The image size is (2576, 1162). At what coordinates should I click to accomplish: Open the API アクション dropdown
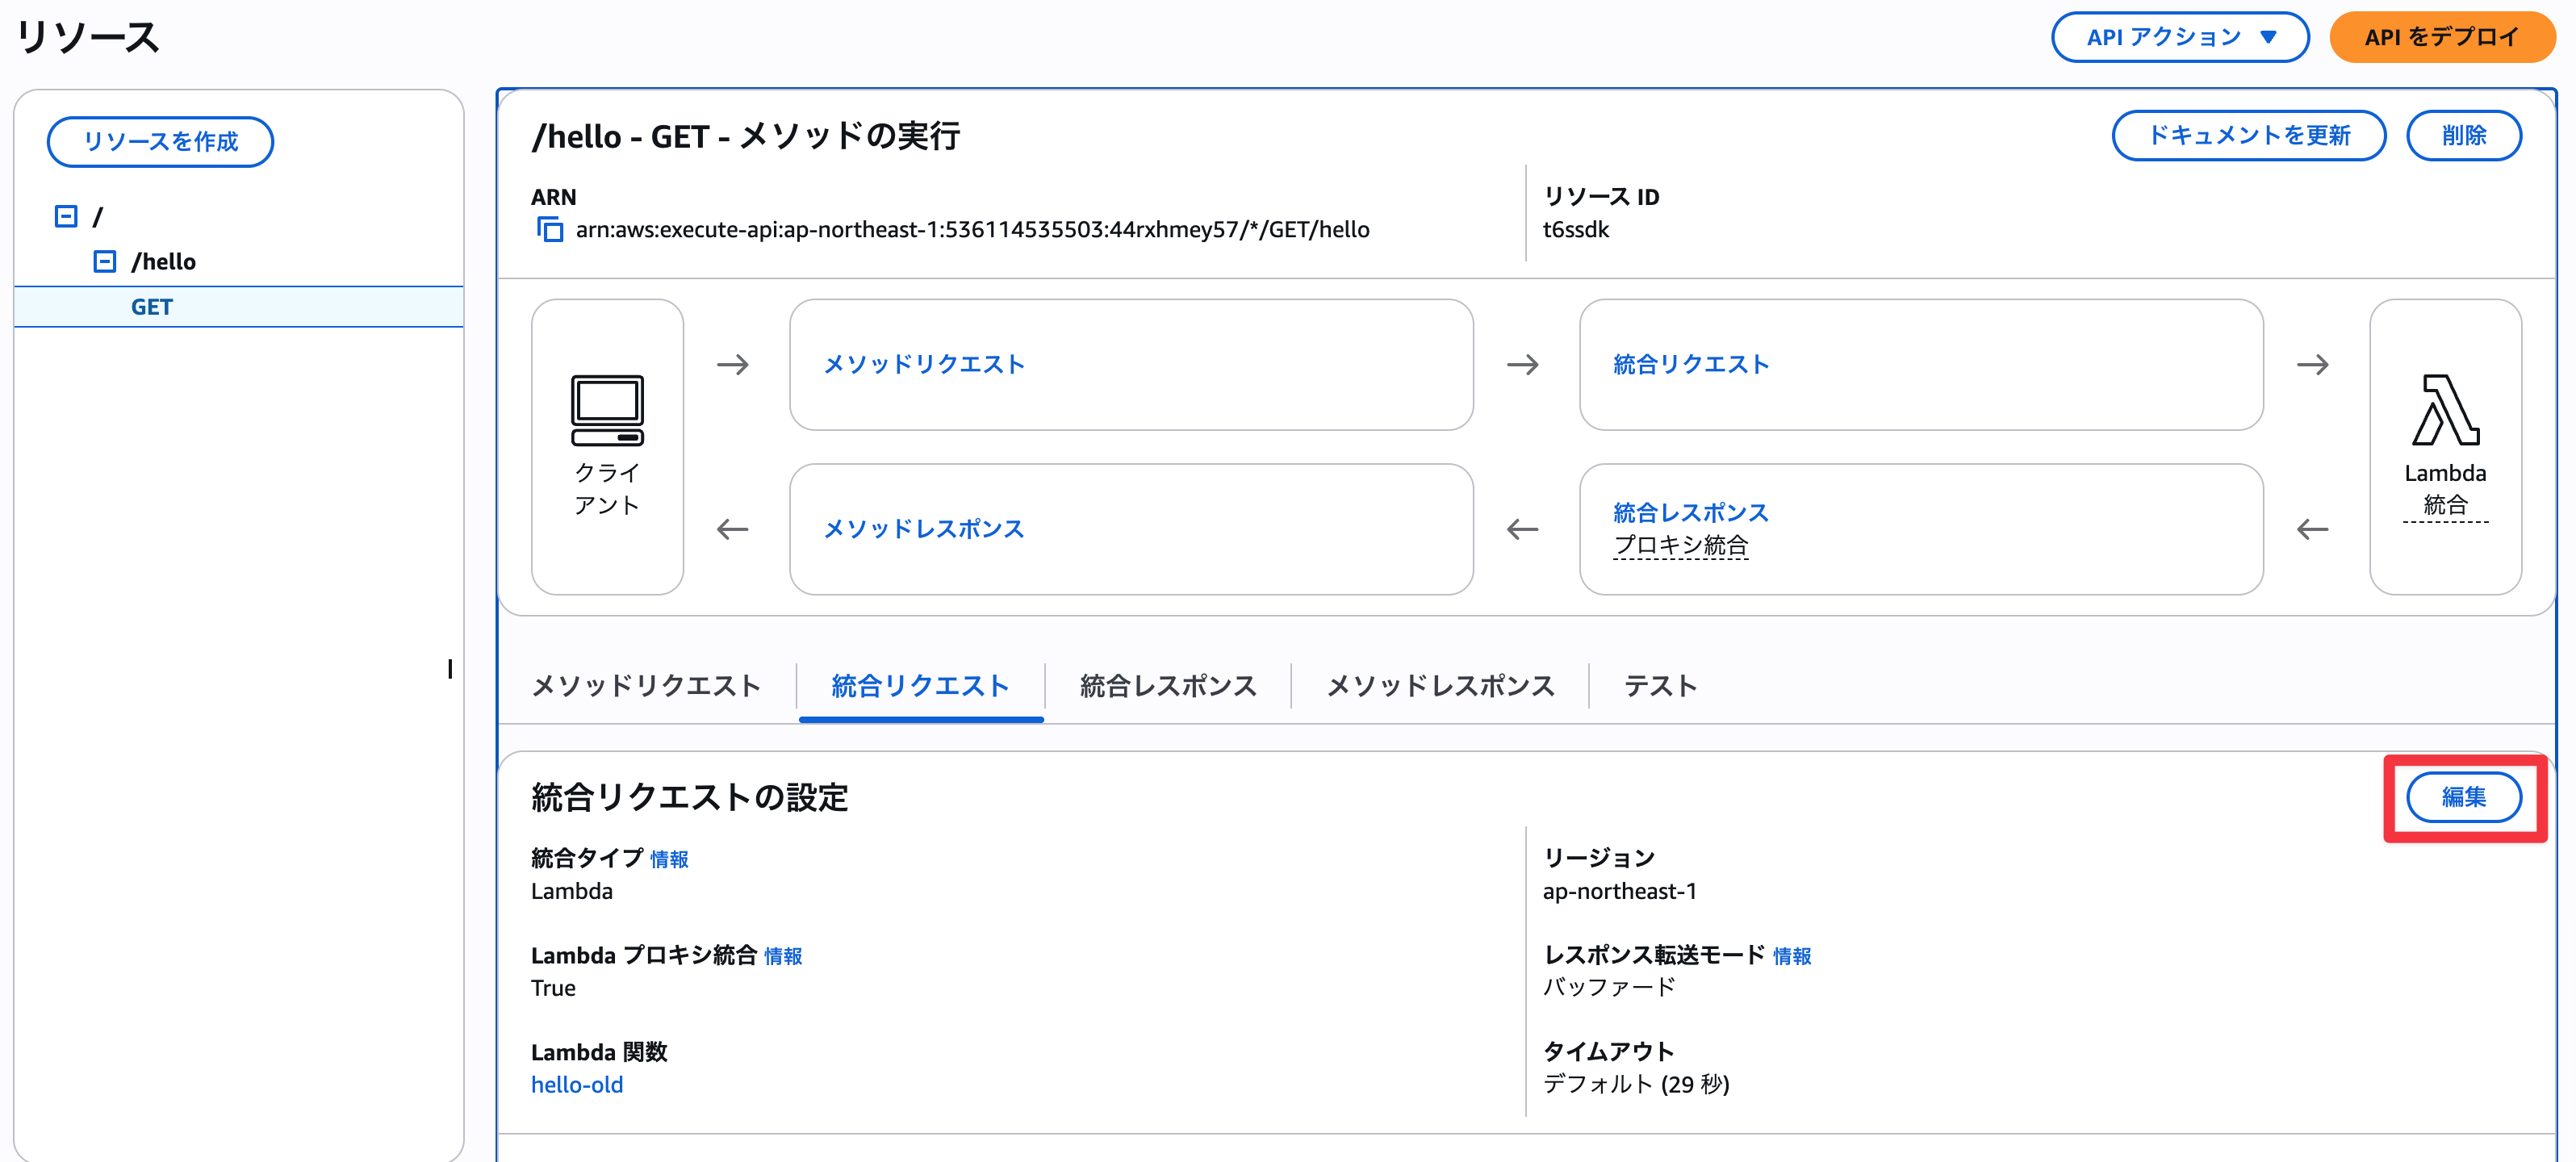point(2180,37)
